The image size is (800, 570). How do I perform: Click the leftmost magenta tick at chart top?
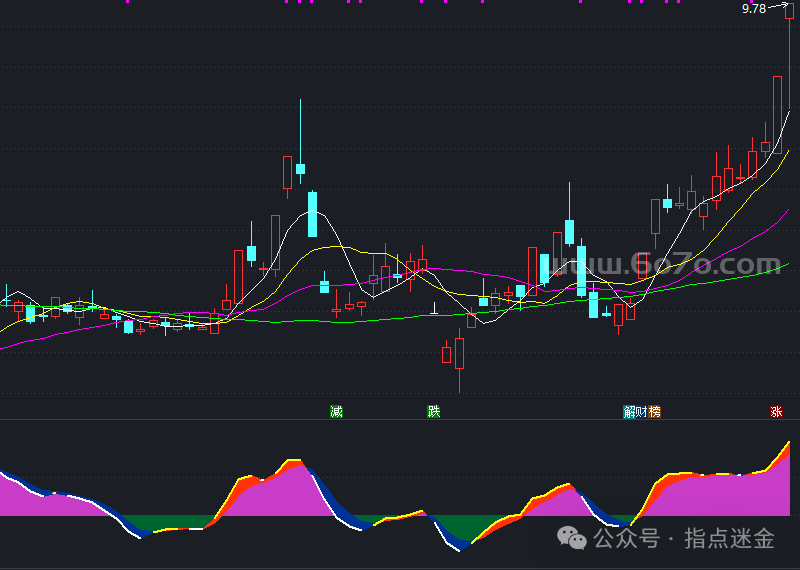127,2
